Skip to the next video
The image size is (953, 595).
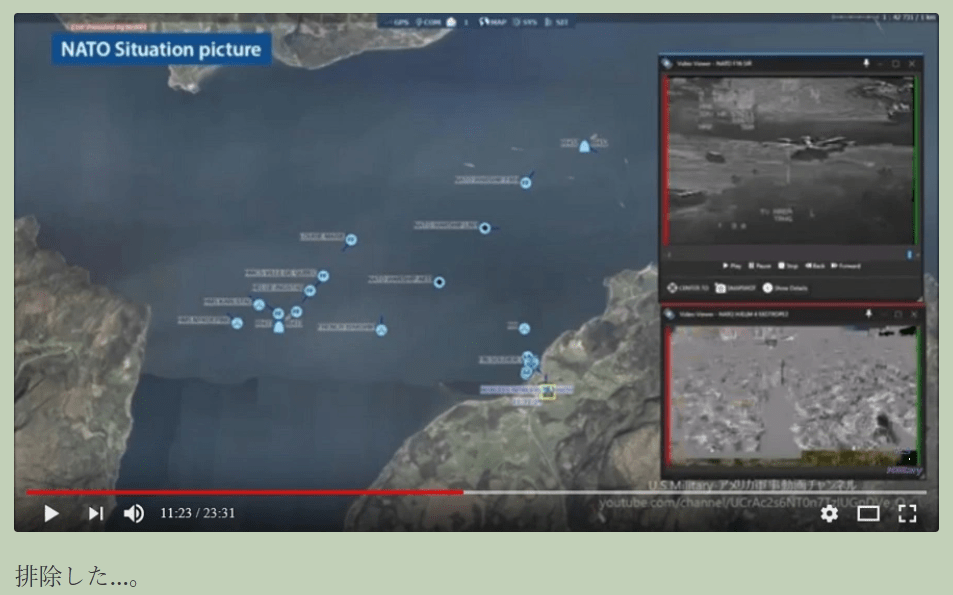(x=95, y=514)
